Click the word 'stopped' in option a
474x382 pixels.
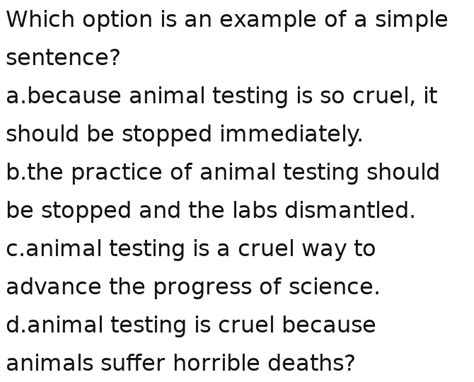click(x=167, y=134)
